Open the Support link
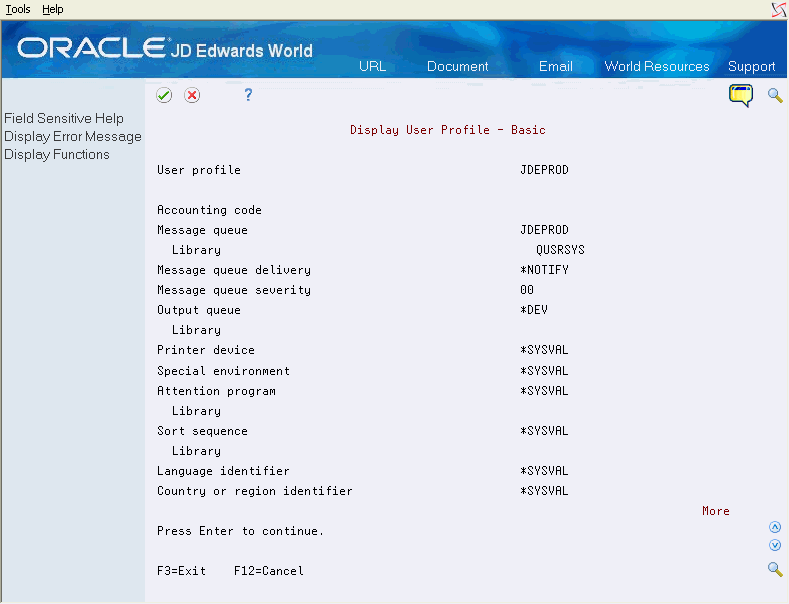The width and height of the screenshot is (789, 604). (751, 66)
